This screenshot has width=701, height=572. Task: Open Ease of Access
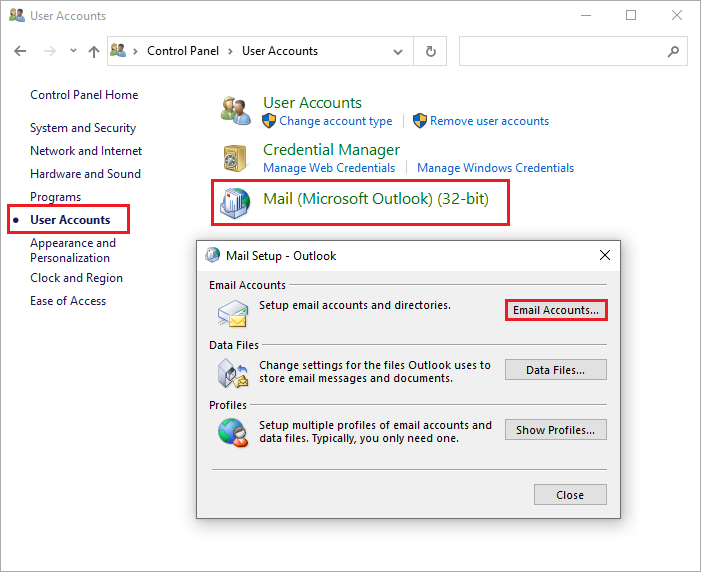tap(68, 301)
